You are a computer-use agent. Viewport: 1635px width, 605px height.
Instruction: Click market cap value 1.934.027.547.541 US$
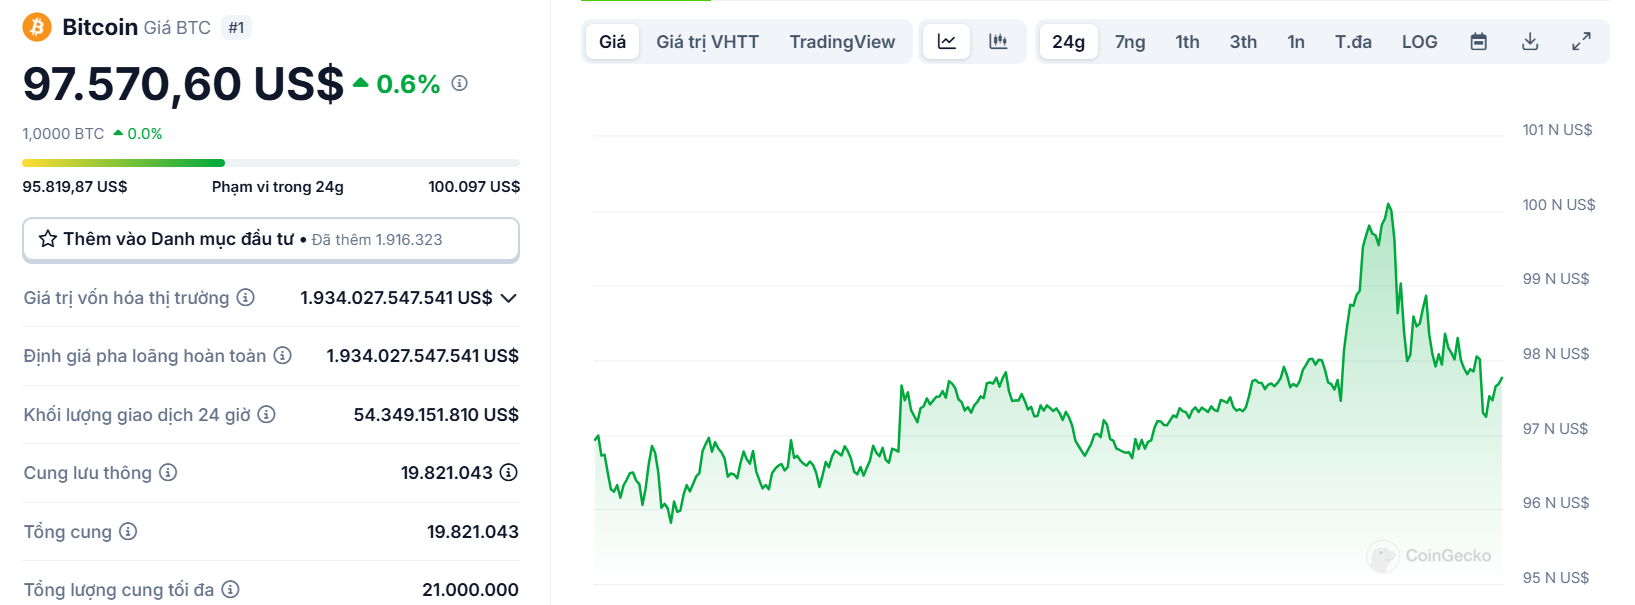[396, 298]
